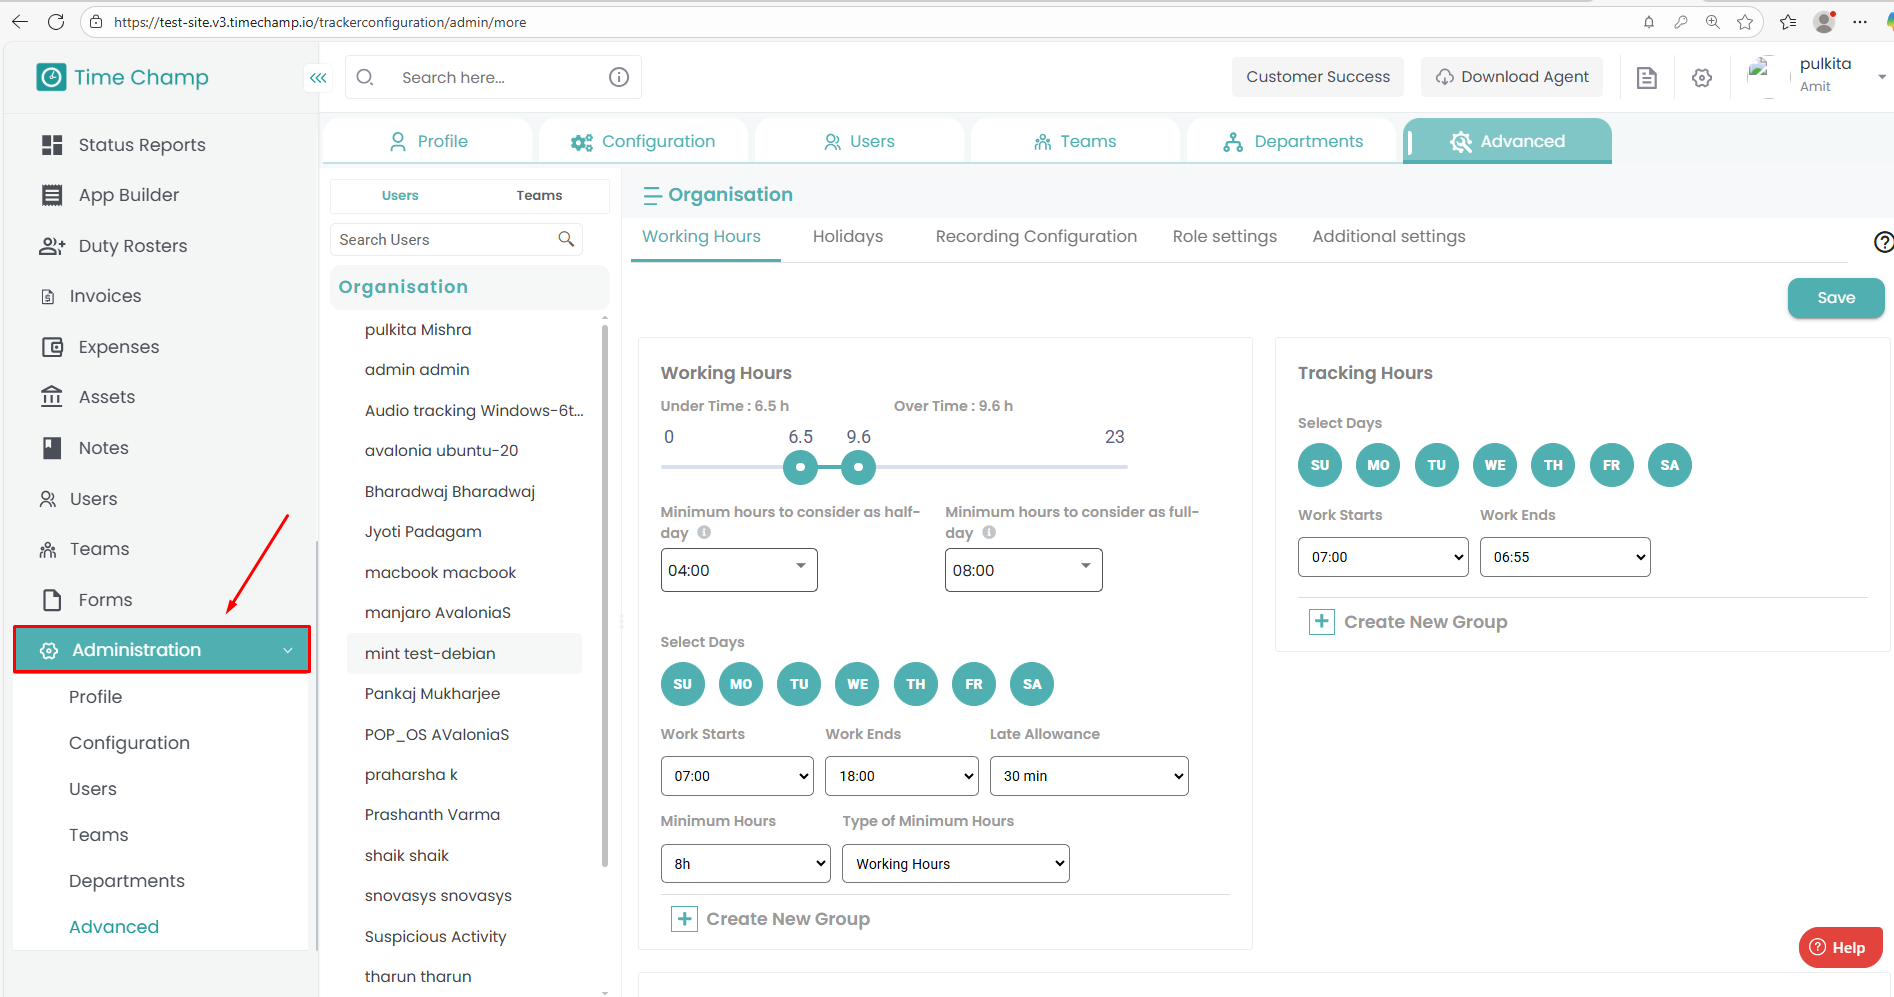Image resolution: width=1894 pixels, height=997 pixels.
Task: Click half-day info icon
Action: point(704,533)
